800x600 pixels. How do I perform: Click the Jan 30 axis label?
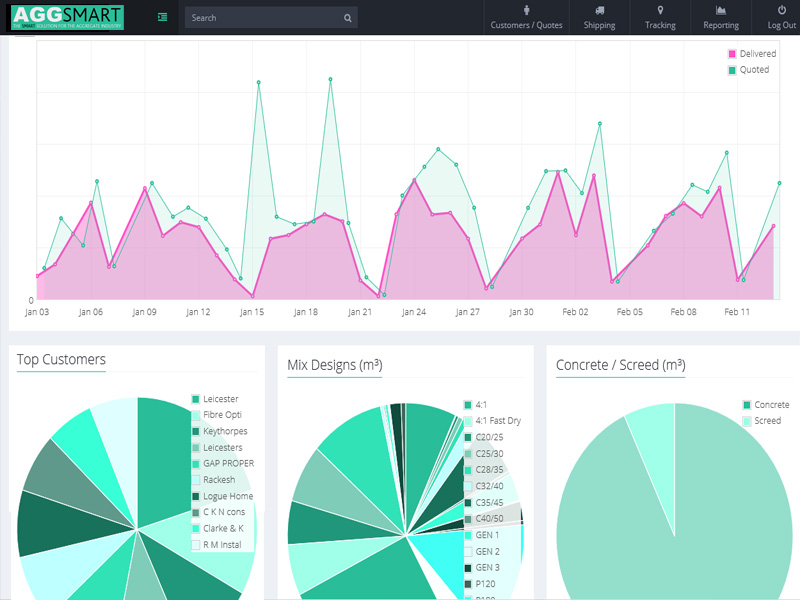pos(521,312)
